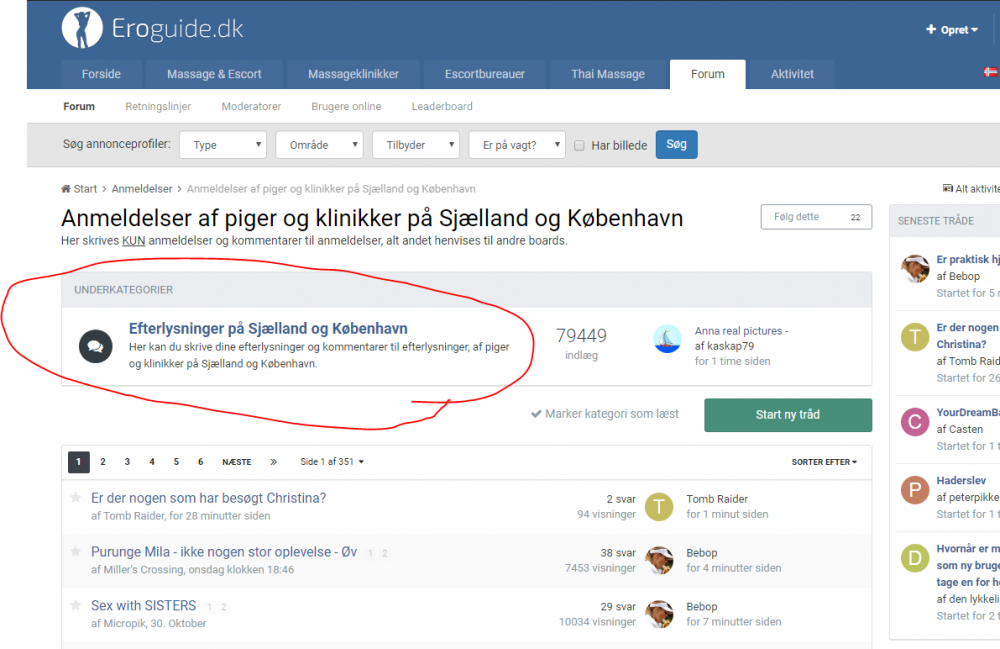Star the thread 'Sex with SISTERS'
The height and width of the screenshot is (649, 1000).
tap(75, 605)
